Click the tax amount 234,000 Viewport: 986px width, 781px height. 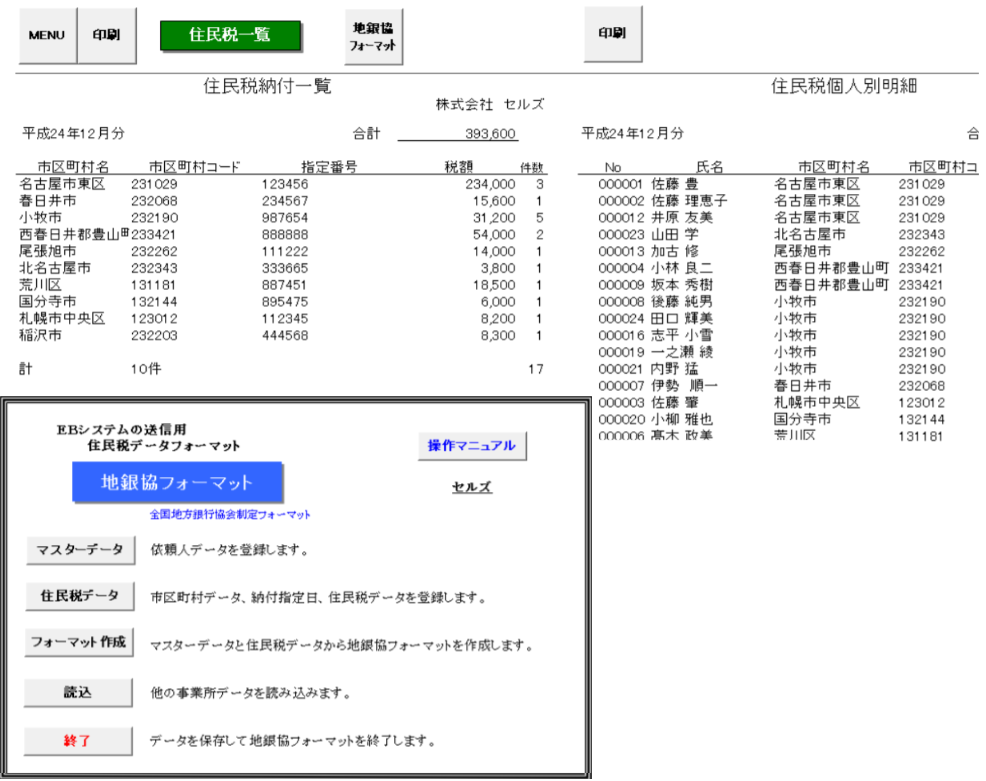click(490, 184)
